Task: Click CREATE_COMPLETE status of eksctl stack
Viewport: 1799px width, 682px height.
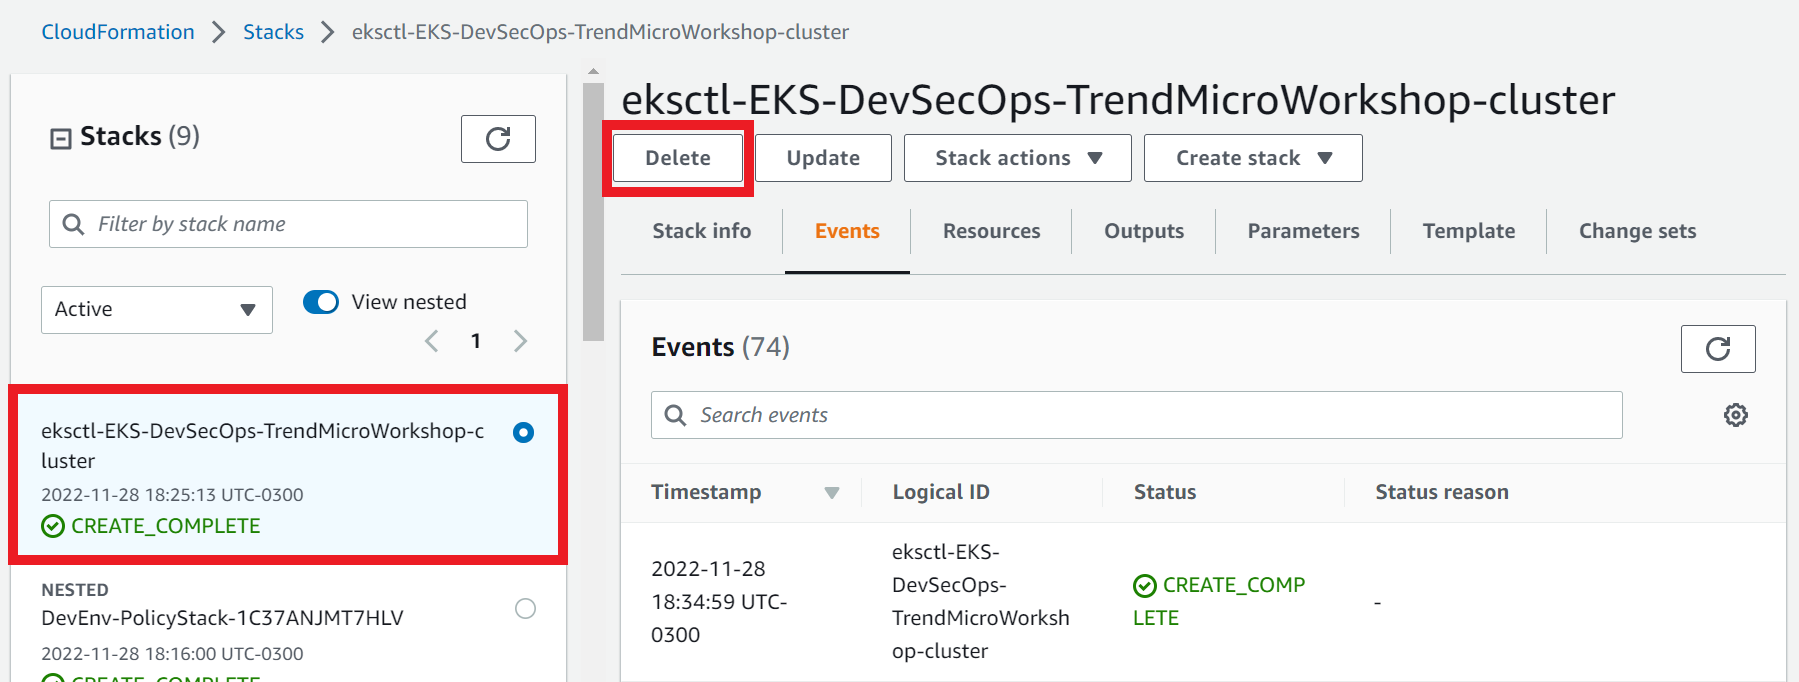Action: click(x=151, y=526)
